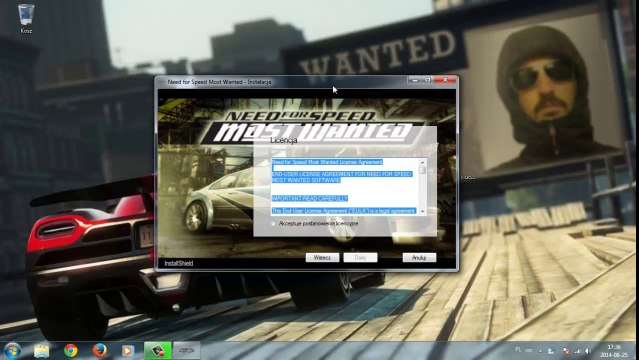The image size is (639, 360).
Task: Switch to the green screen recorder taskbar app
Action: coord(157,351)
